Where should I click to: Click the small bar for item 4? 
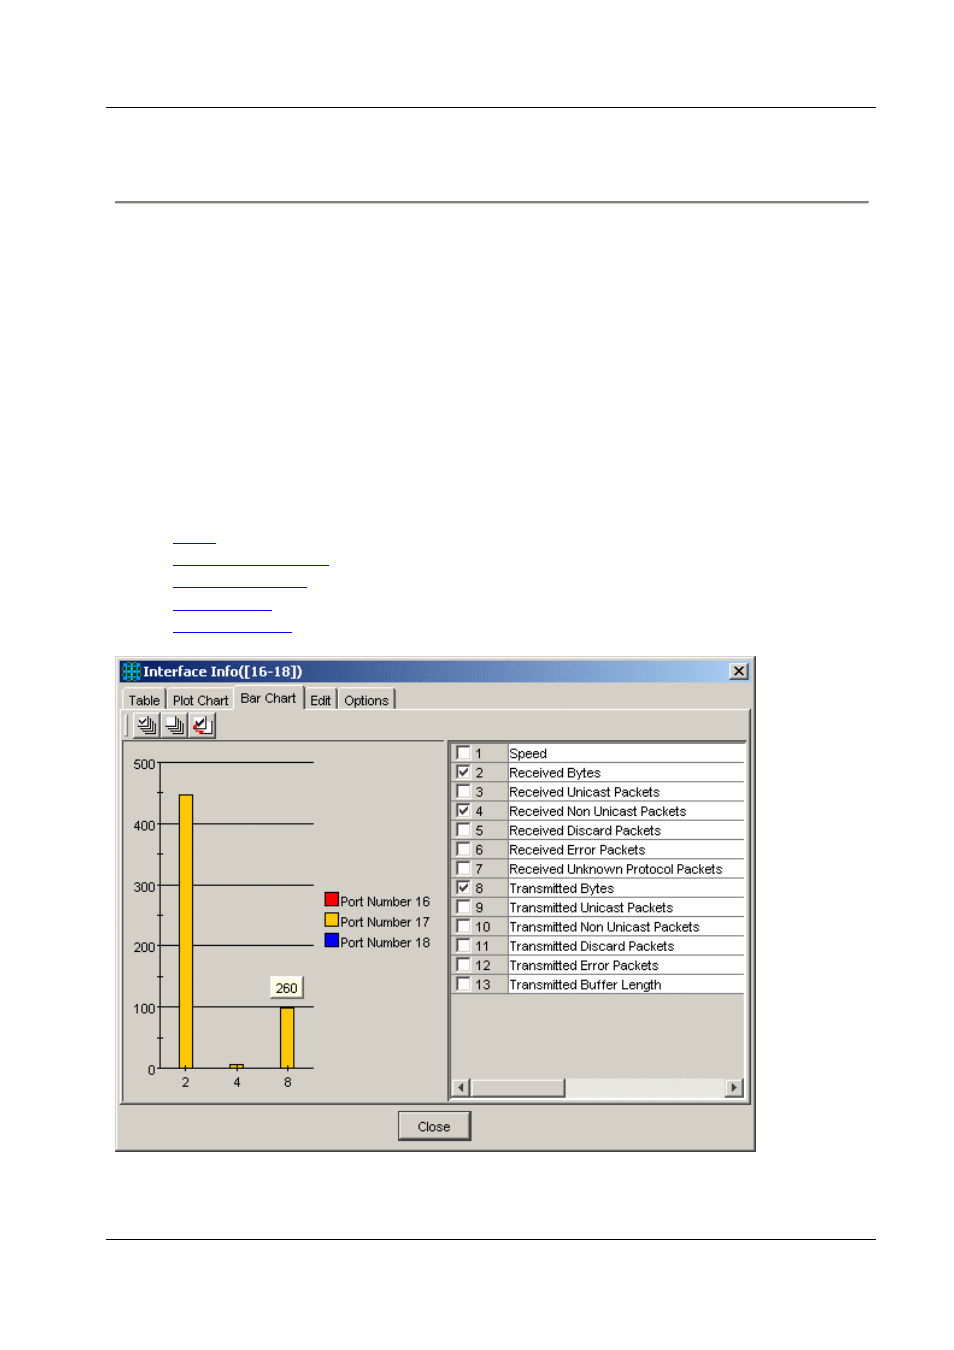236,1066
